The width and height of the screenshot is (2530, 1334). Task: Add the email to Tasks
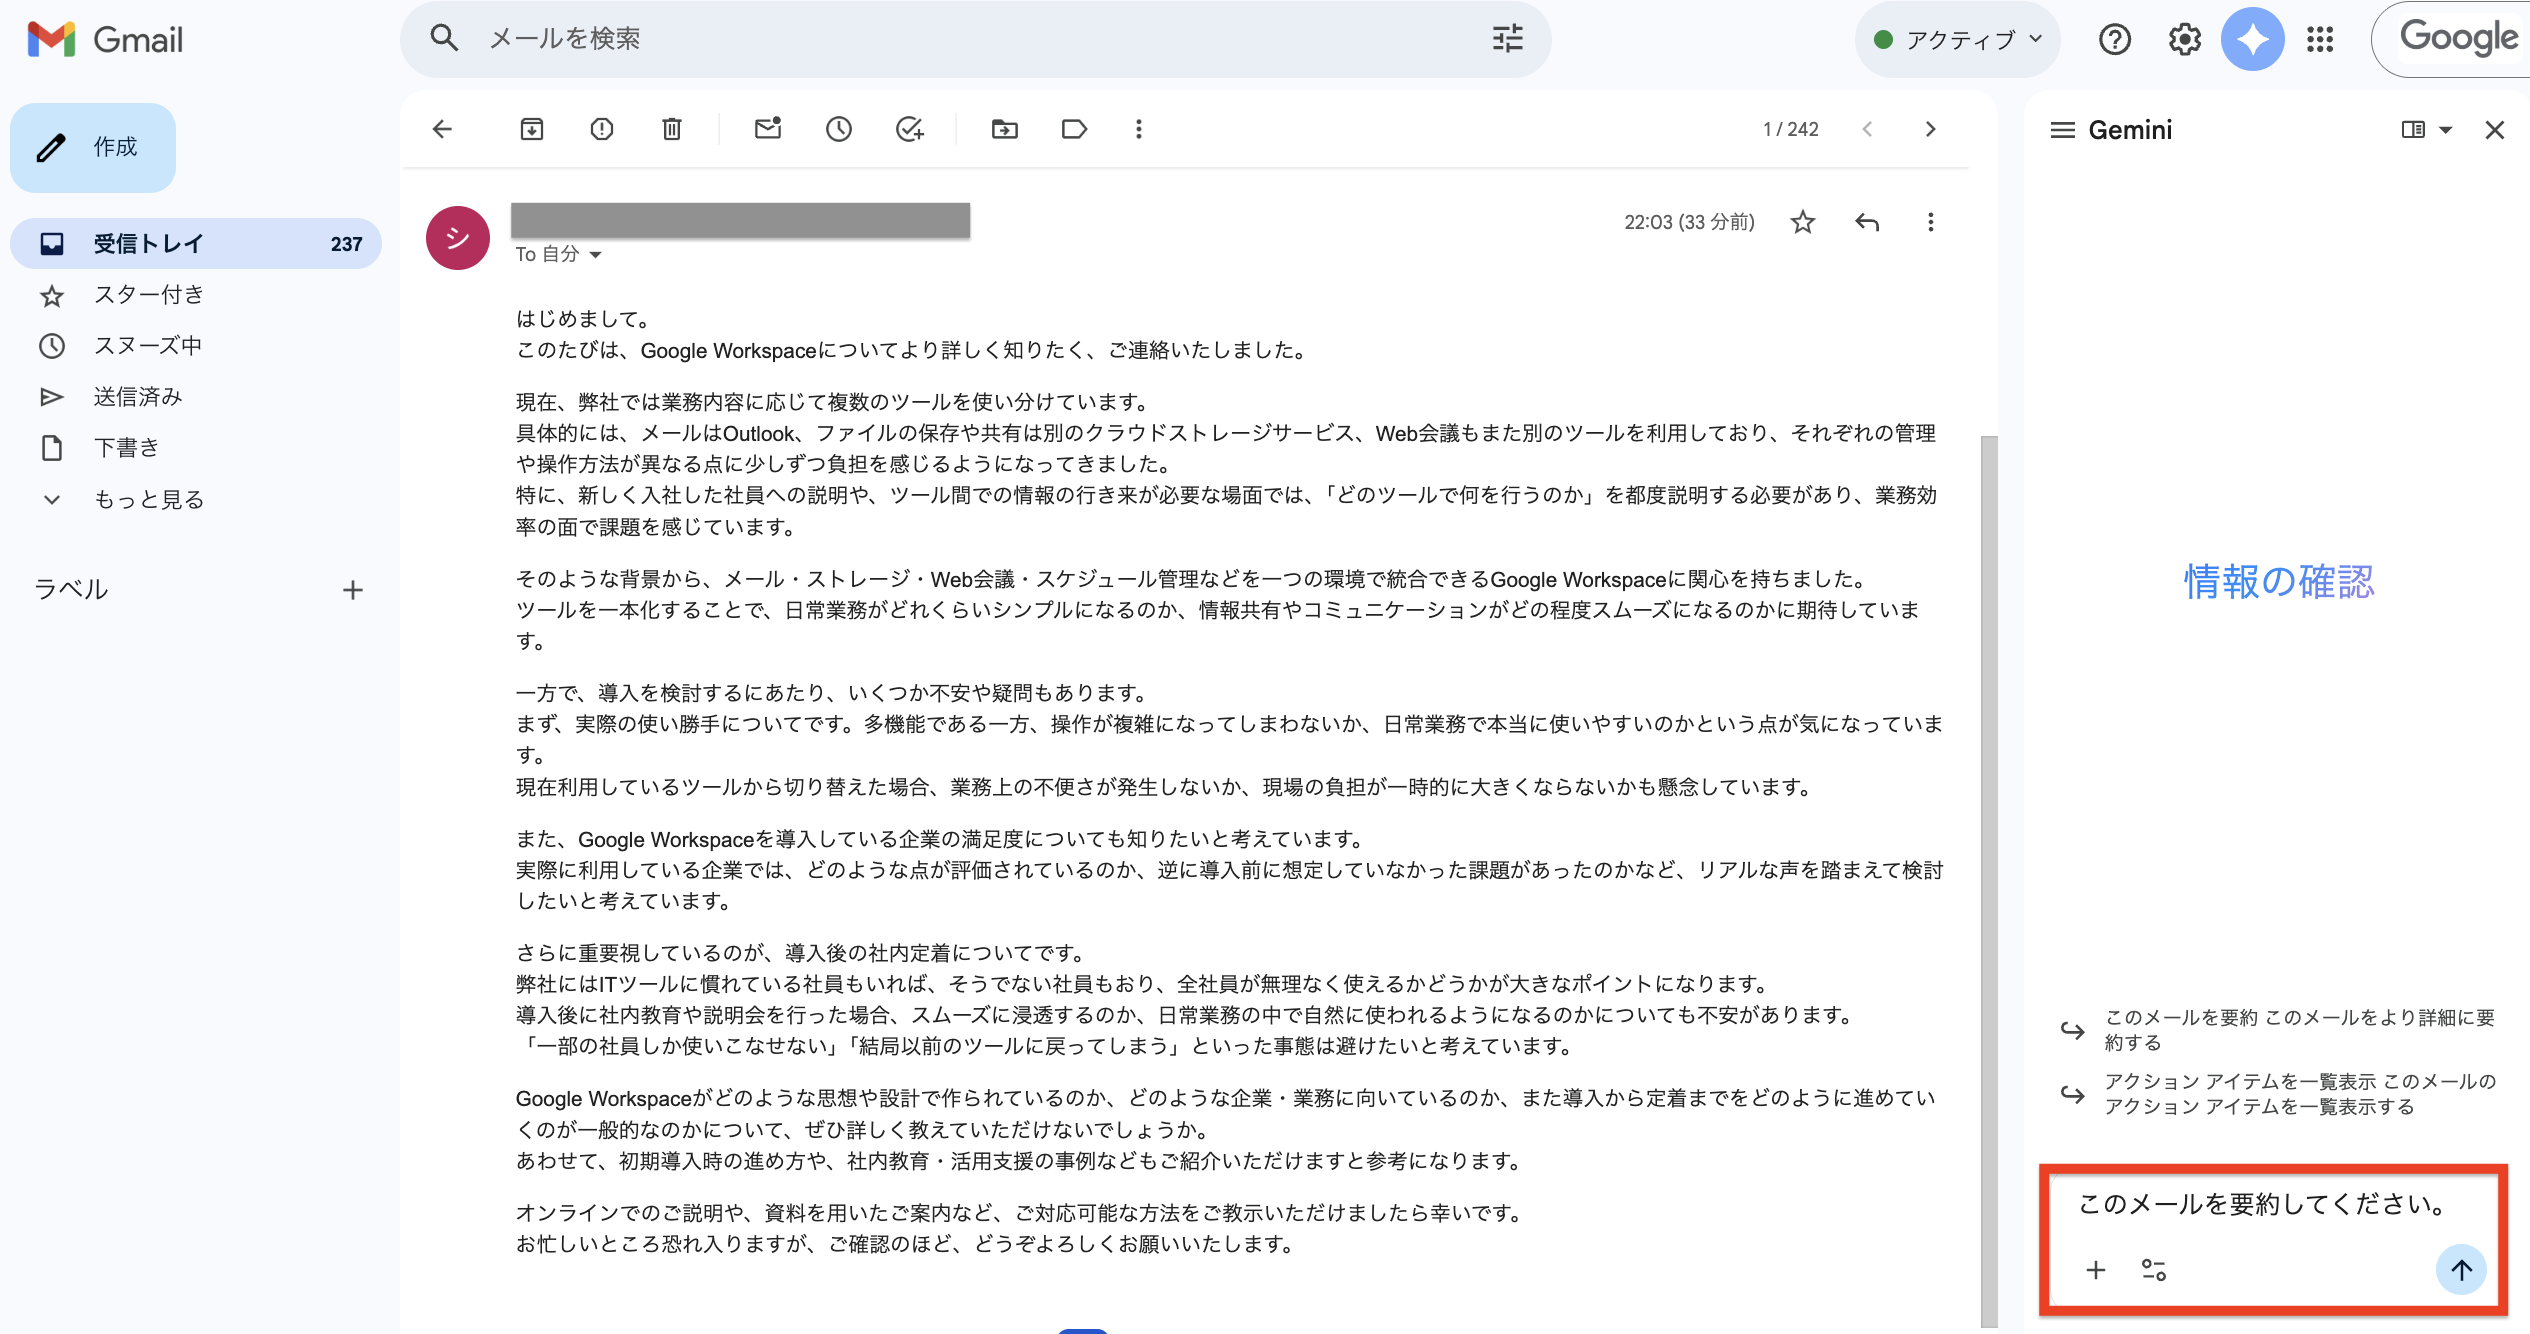pyautogui.click(x=908, y=129)
